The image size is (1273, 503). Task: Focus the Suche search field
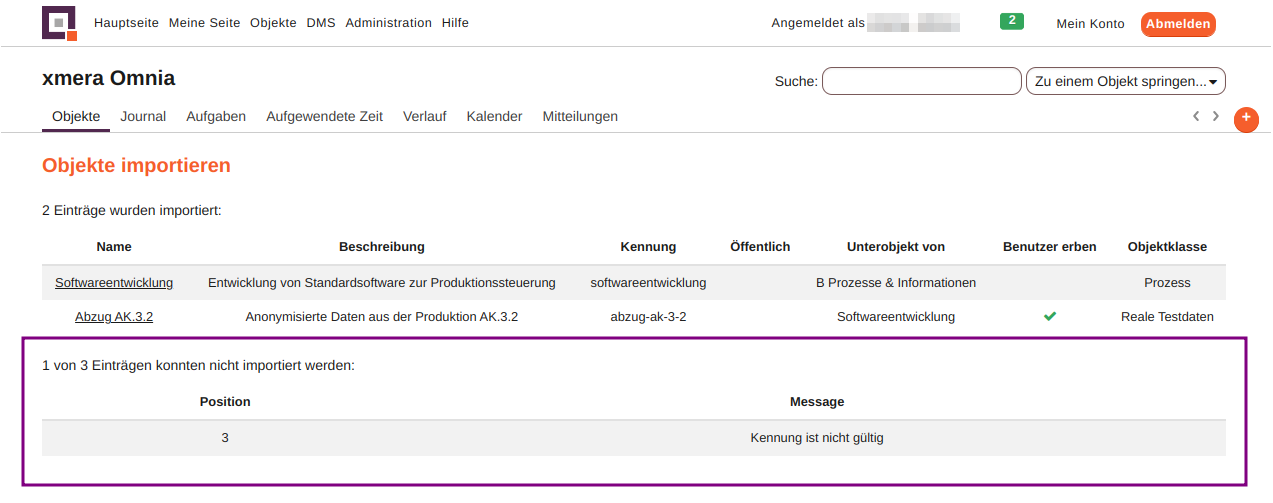921,82
